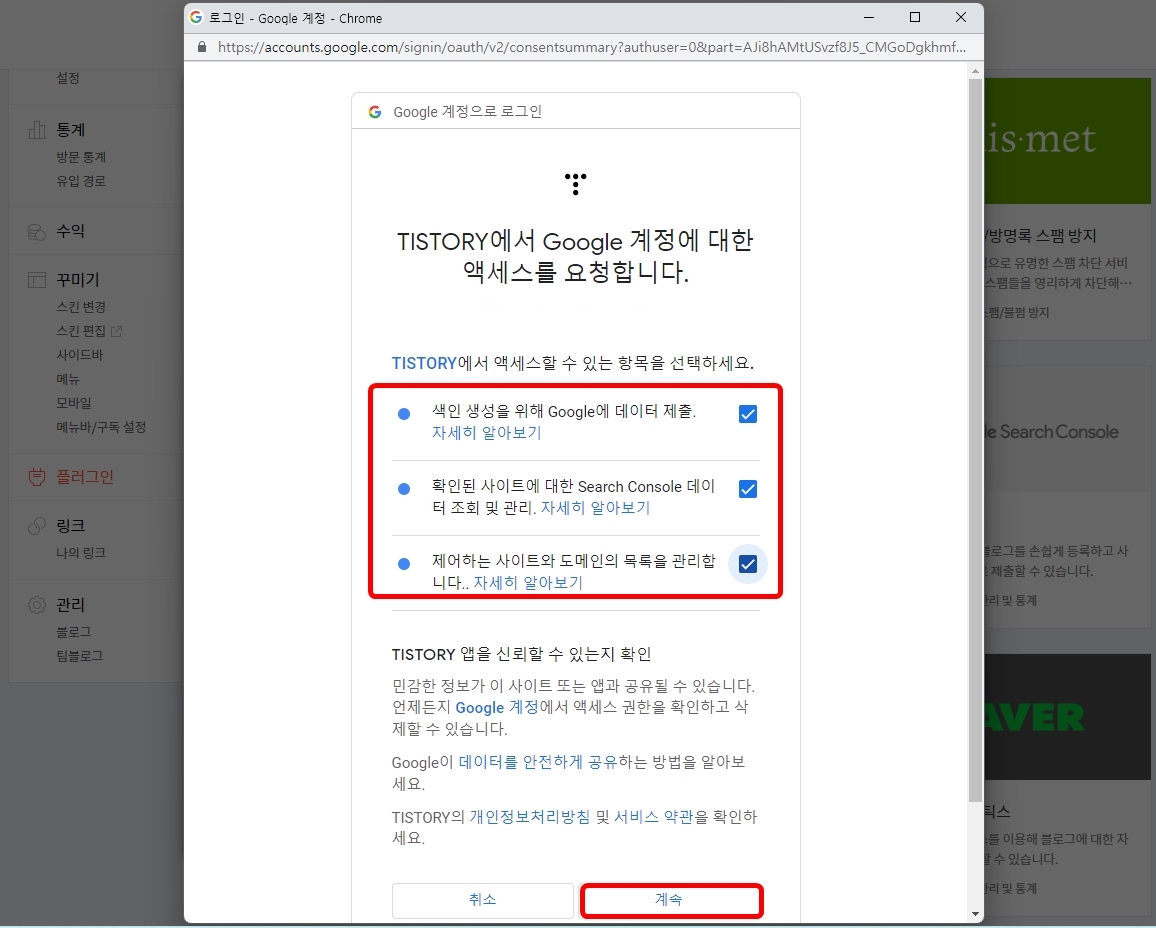Click the Google favicon in popup title bar
The image size is (1156, 928).
[x=196, y=17]
